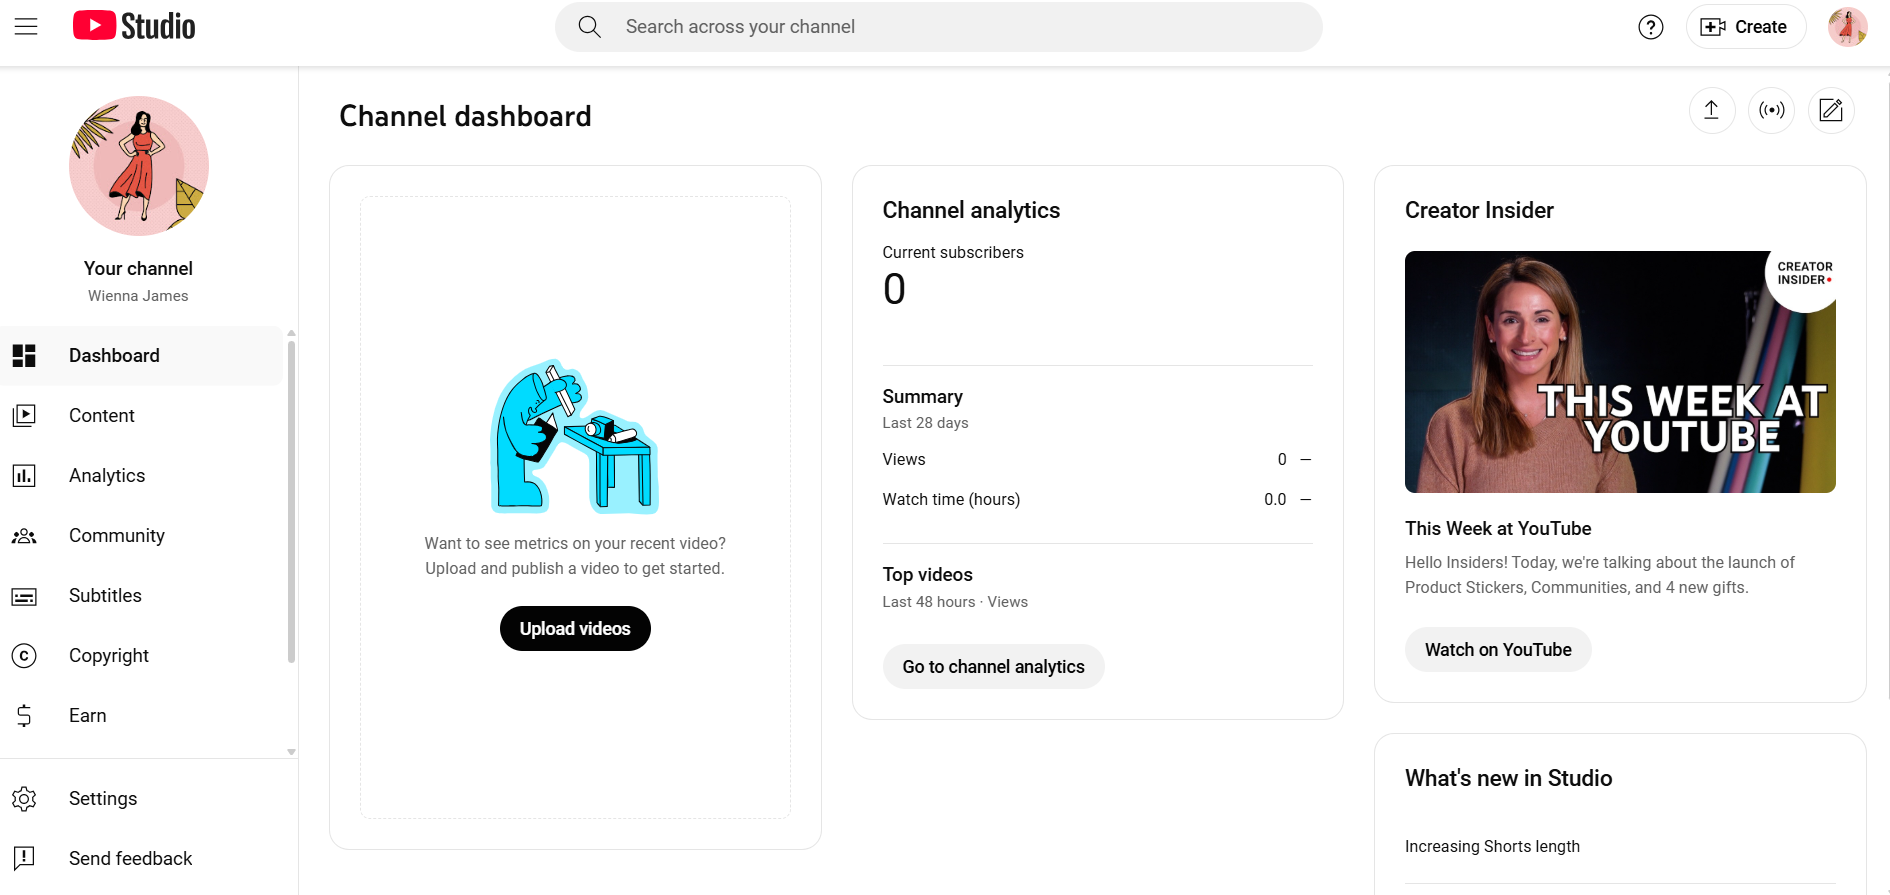
Task: Open the hamburger navigation menu
Action: pyautogui.click(x=26, y=27)
